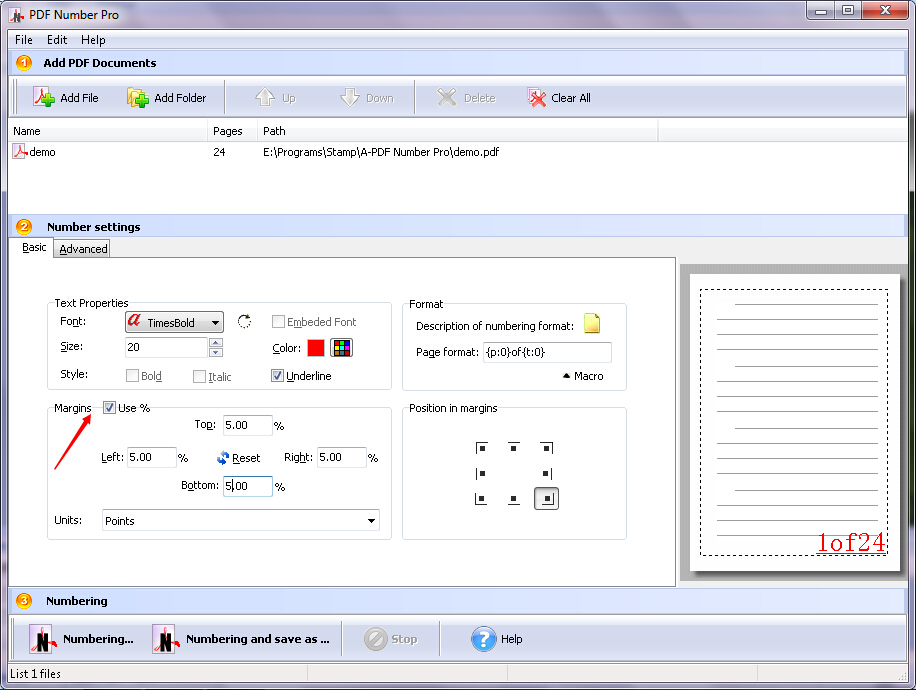Click the refresh font list icon
The image size is (916, 690).
[x=244, y=321]
